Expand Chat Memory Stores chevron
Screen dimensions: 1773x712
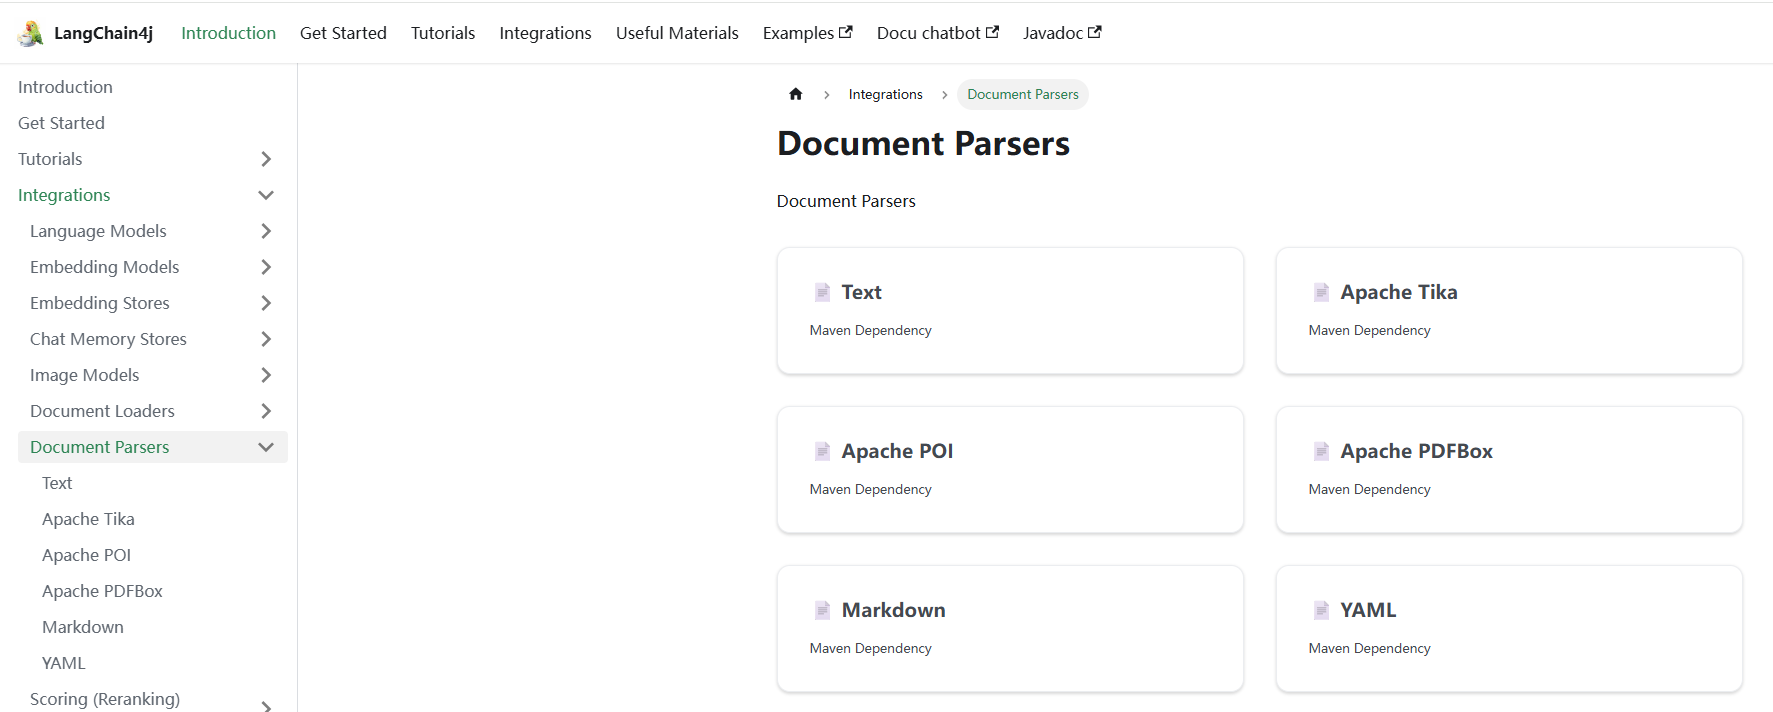266,339
